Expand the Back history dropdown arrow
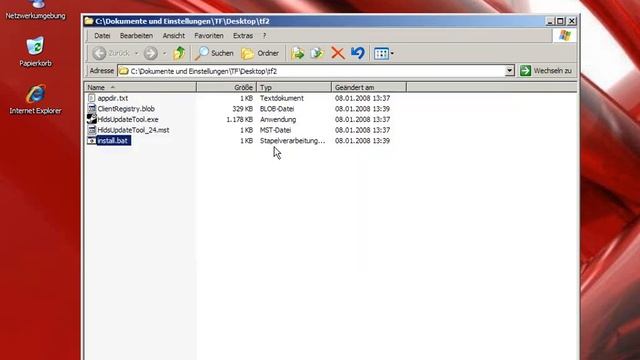The image size is (640, 360). [137, 53]
